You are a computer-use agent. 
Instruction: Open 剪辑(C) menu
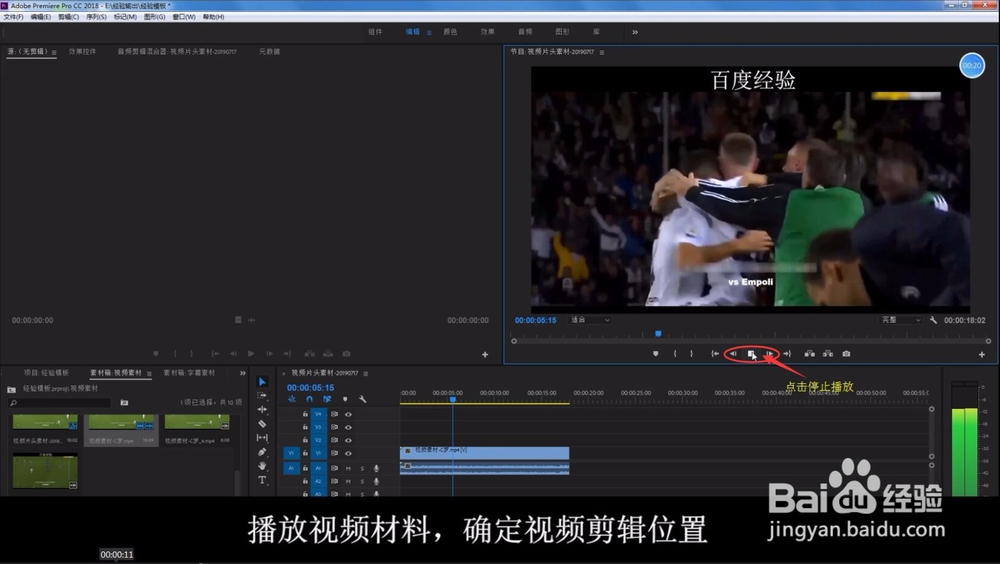point(68,17)
